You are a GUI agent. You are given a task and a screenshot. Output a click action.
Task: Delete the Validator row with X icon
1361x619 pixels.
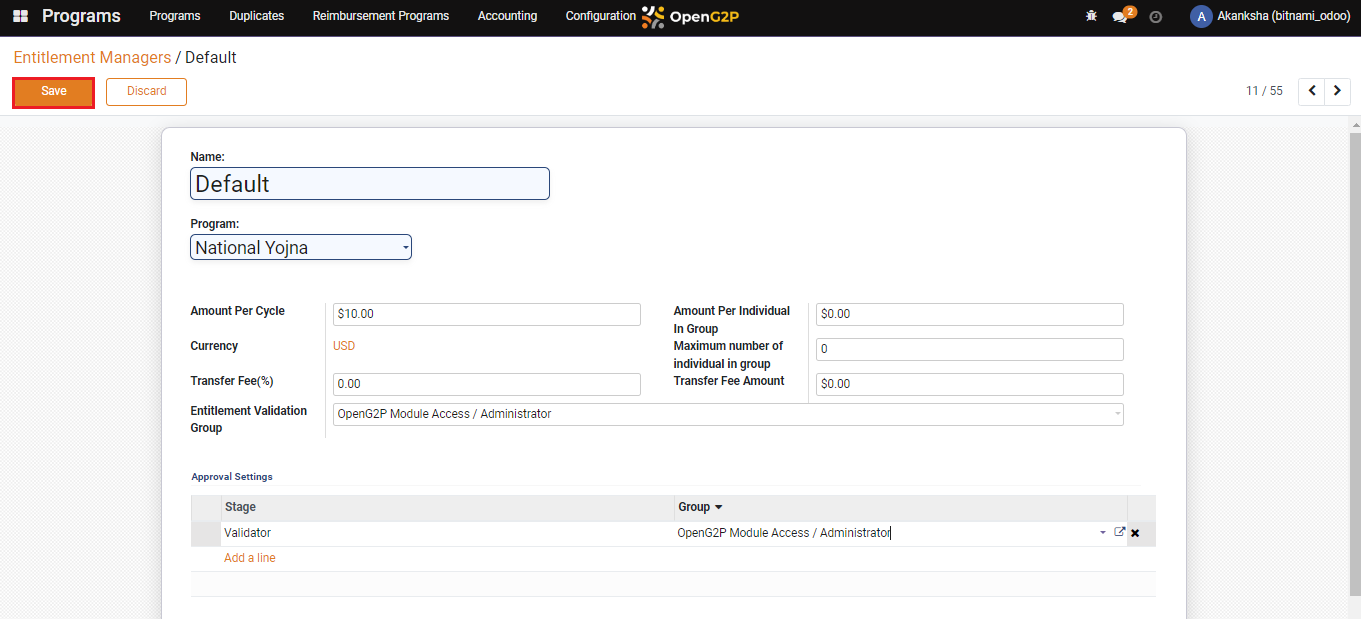click(x=1135, y=534)
